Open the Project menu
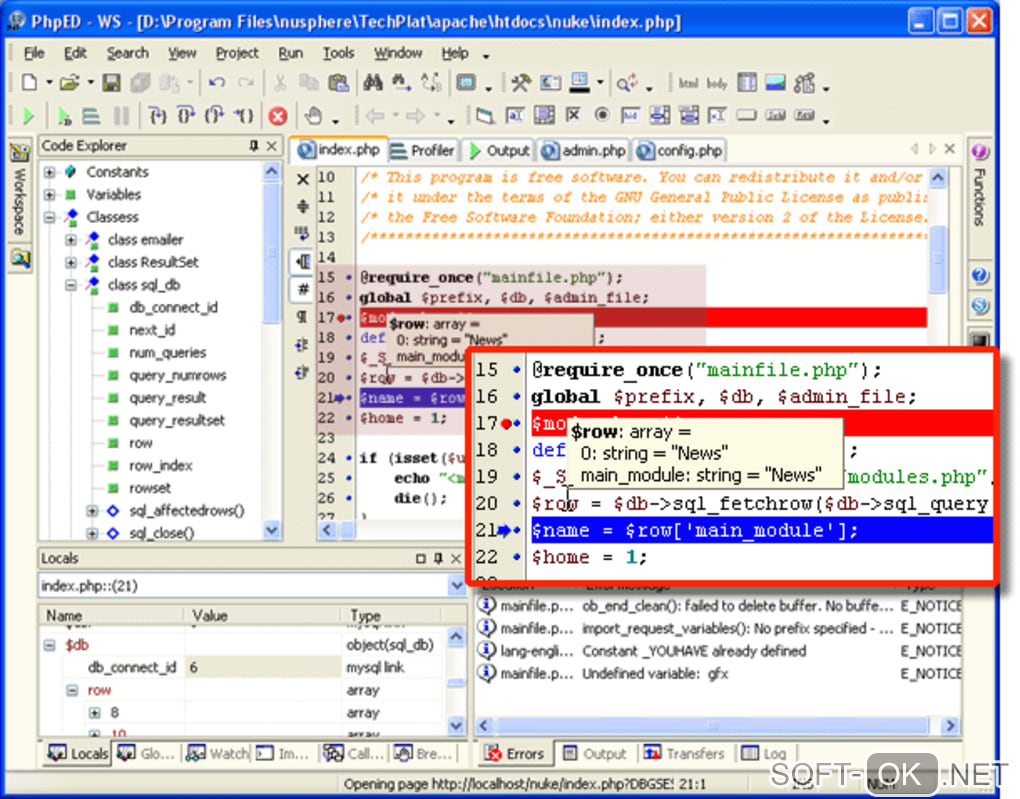1020x799 pixels. click(x=237, y=53)
